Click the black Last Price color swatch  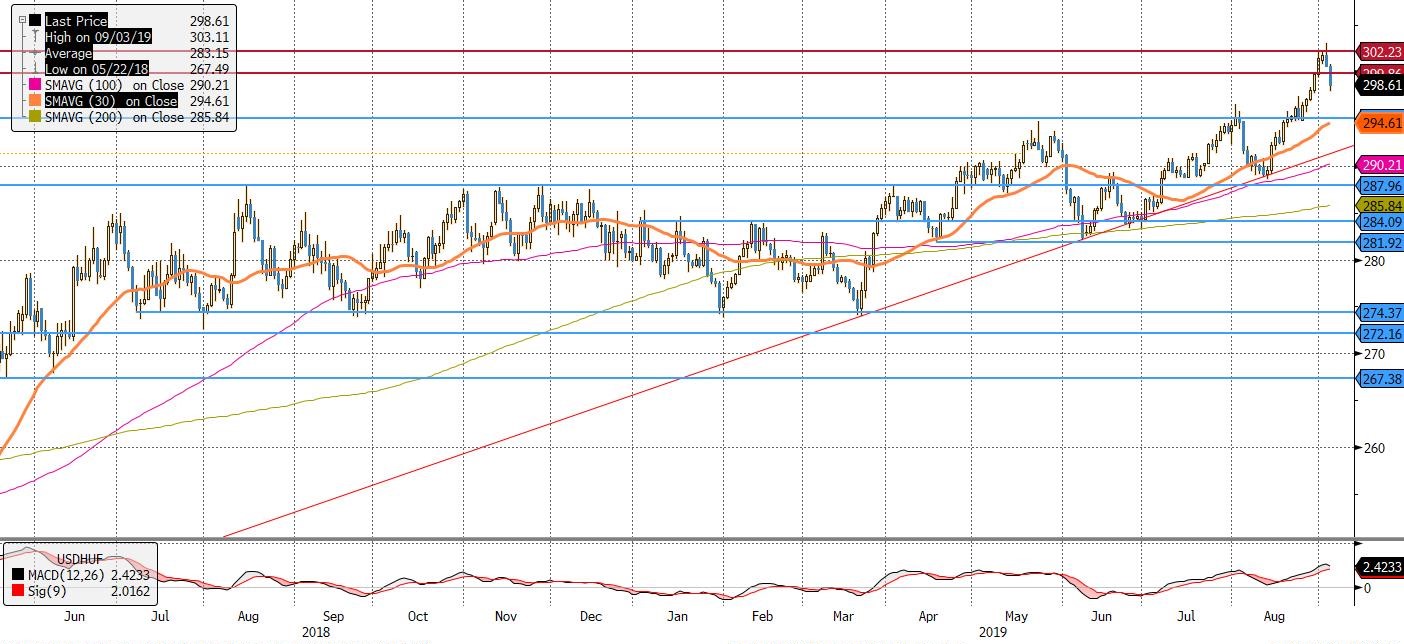36,20
